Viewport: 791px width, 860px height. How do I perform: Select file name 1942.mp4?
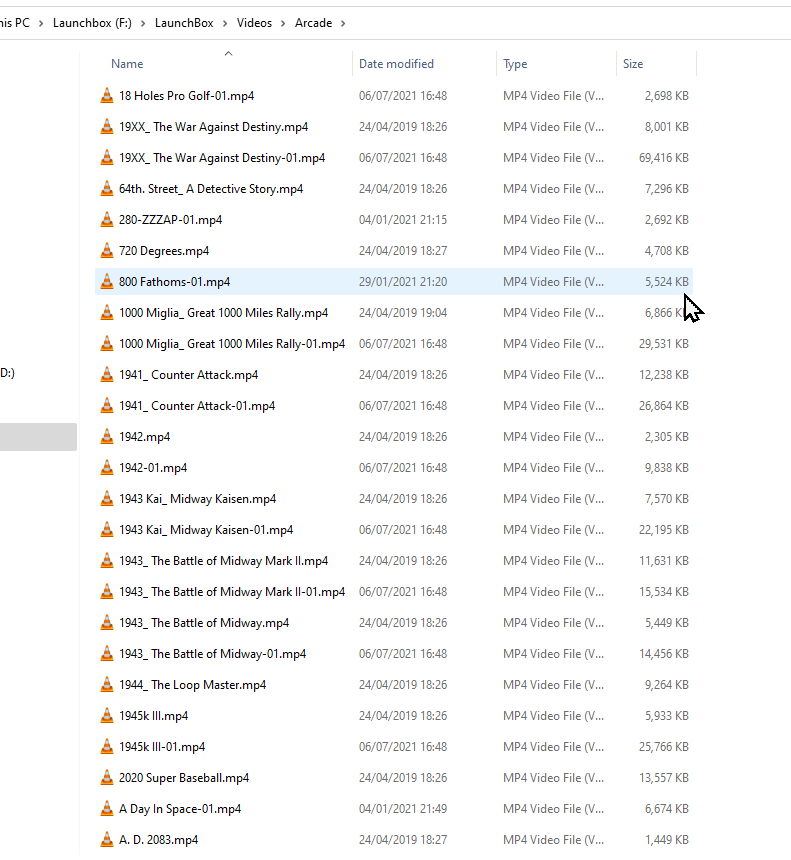click(x=145, y=437)
